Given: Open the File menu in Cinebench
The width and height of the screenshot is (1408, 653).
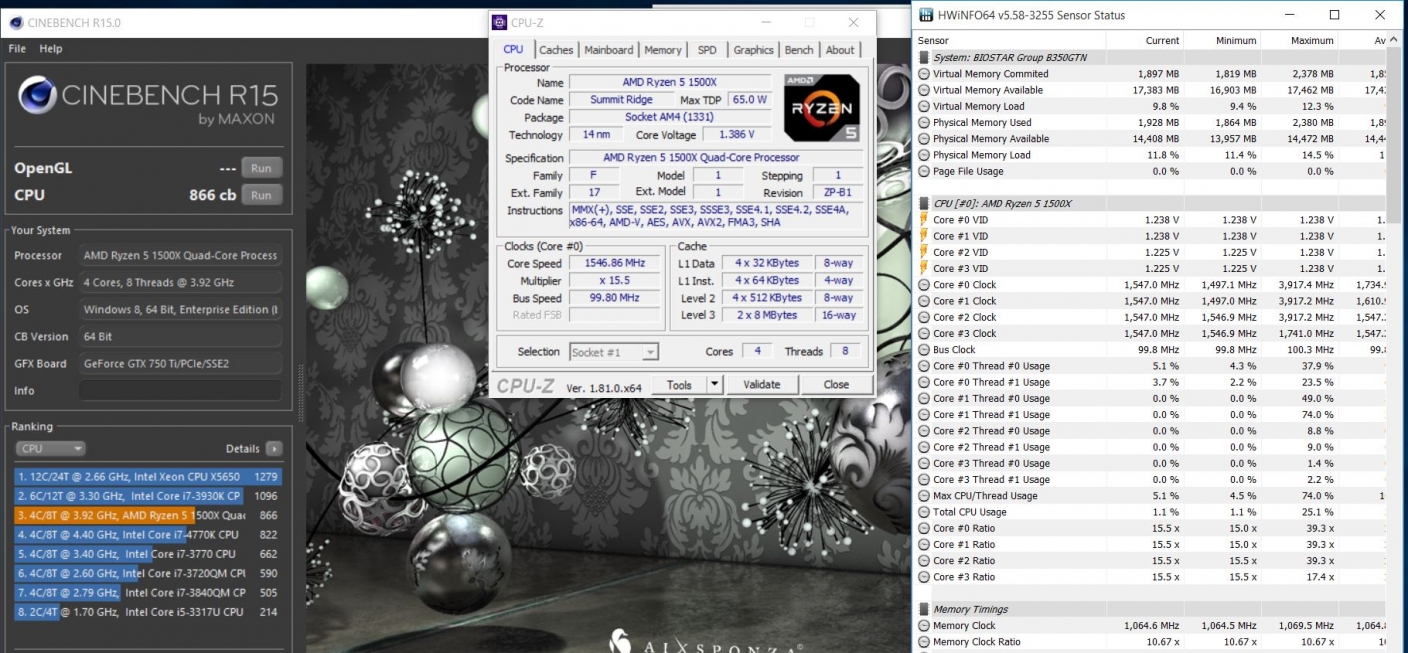Looking at the screenshot, I should [x=17, y=48].
